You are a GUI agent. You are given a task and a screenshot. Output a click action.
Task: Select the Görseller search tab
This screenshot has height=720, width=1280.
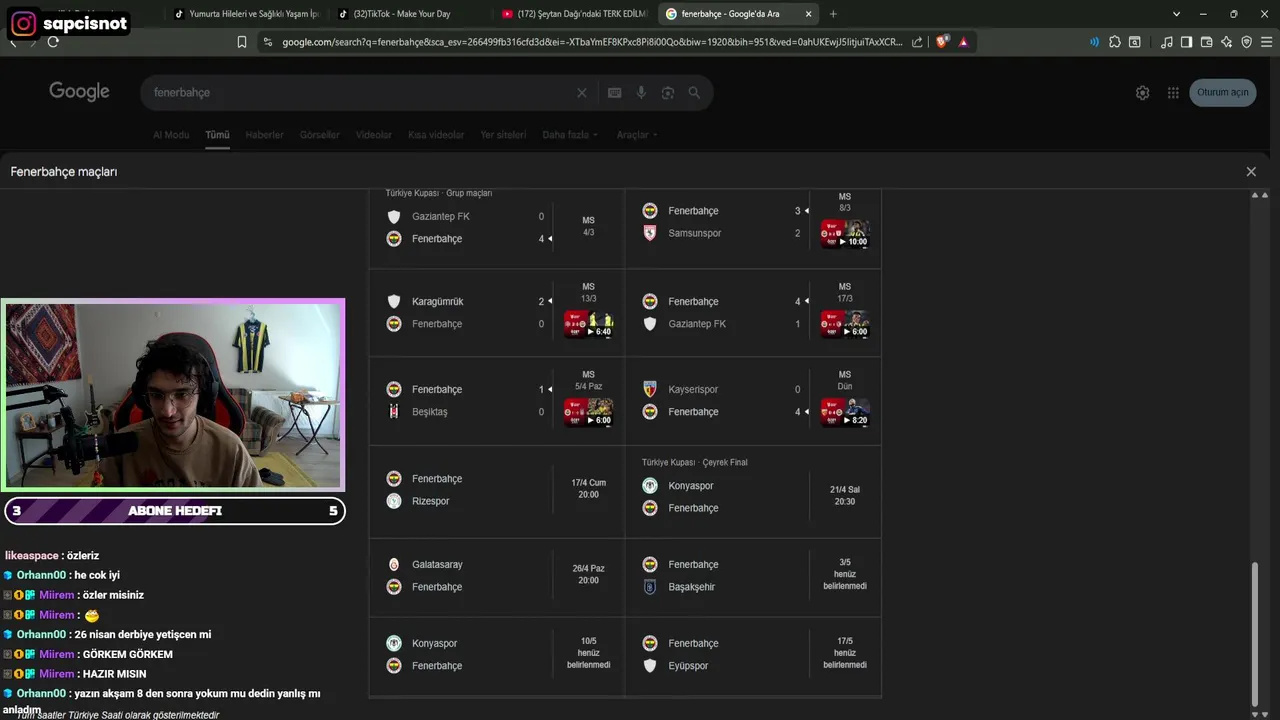coord(320,135)
